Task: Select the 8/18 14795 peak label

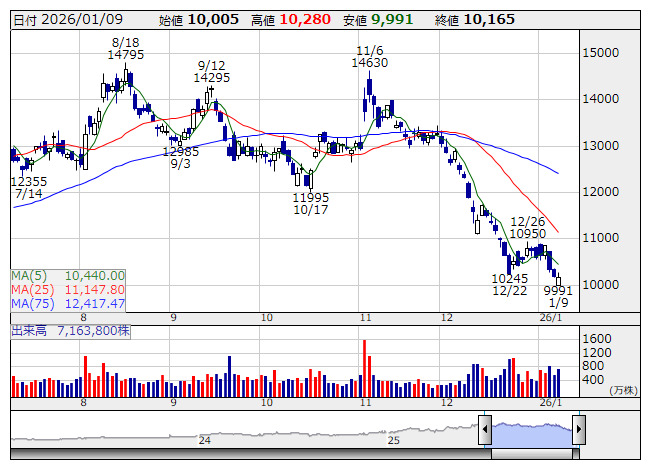Action: coord(126,48)
